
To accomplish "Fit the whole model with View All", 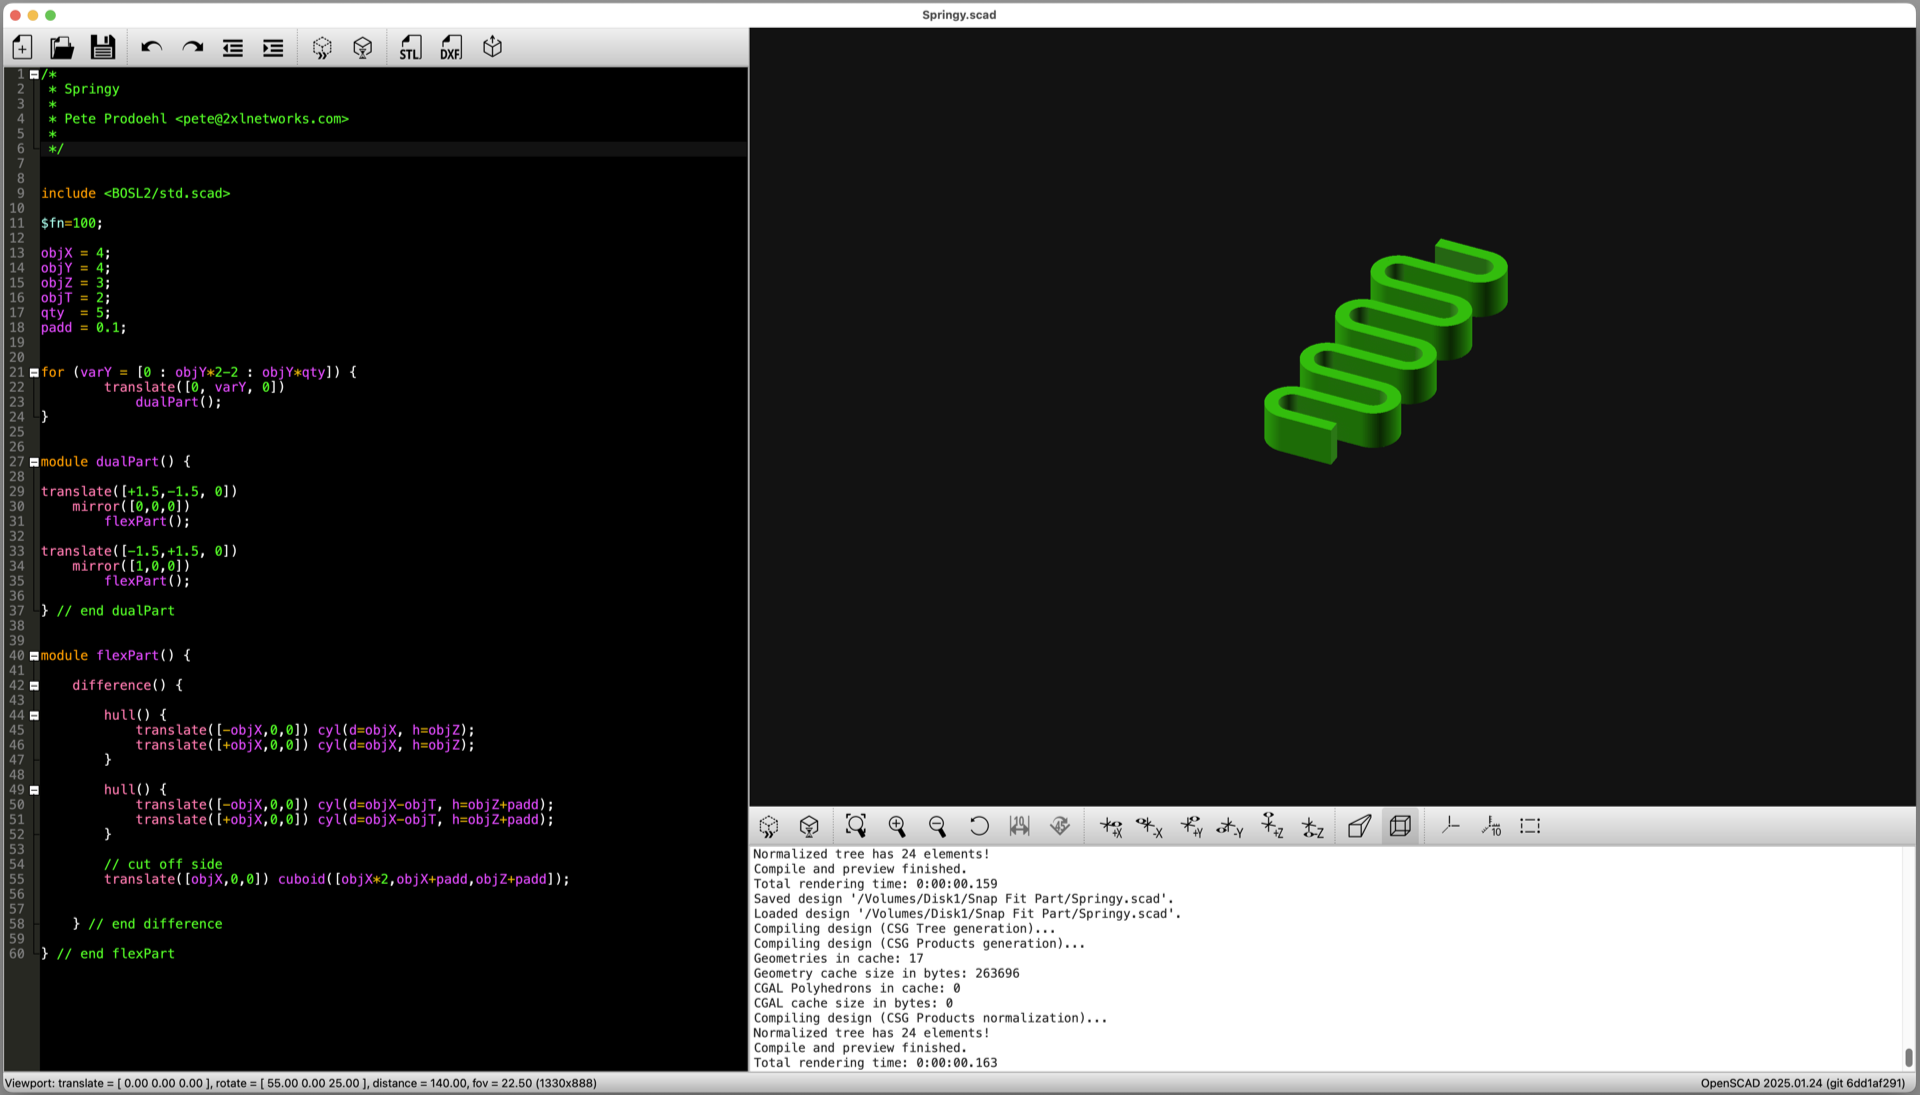I will pos(856,826).
